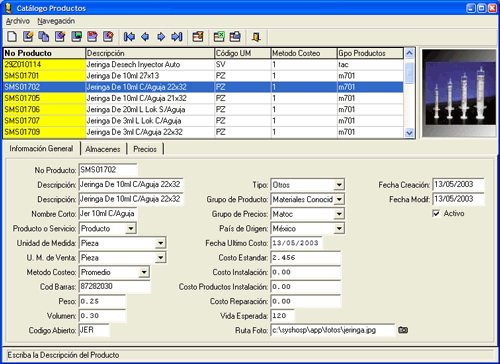
Task: Select the SMS01709 product row
Action: point(203,132)
